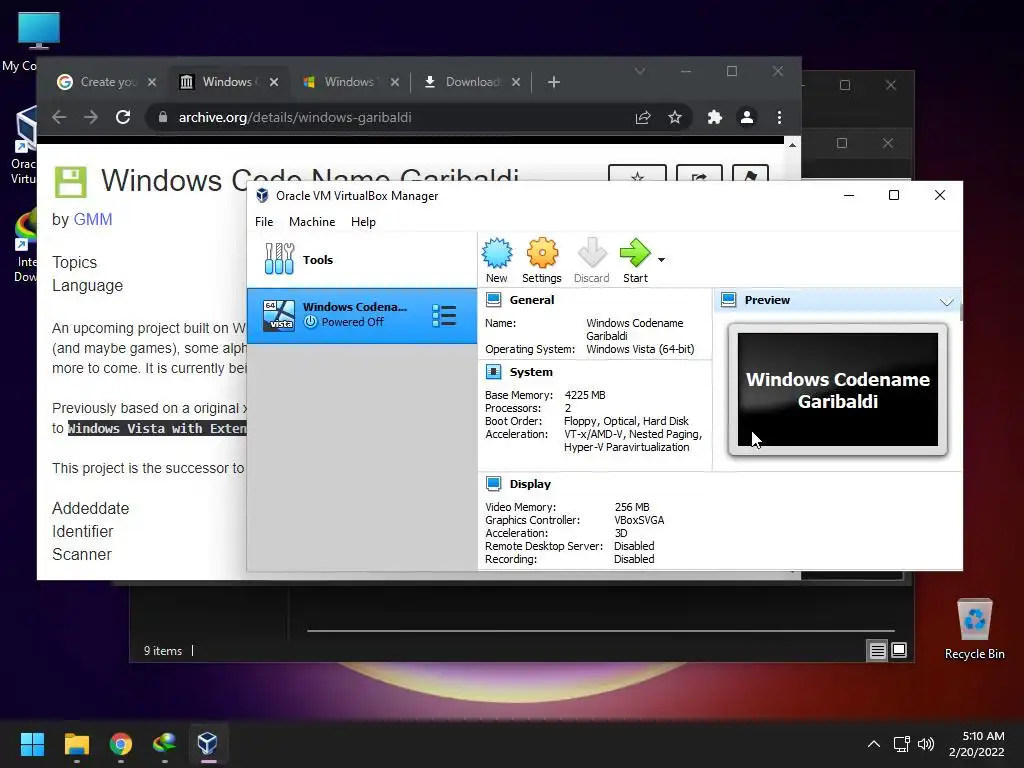Select the Tools entry in VirtualBox sidebar
The height and width of the screenshot is (768, 1024).
(362, 259)
